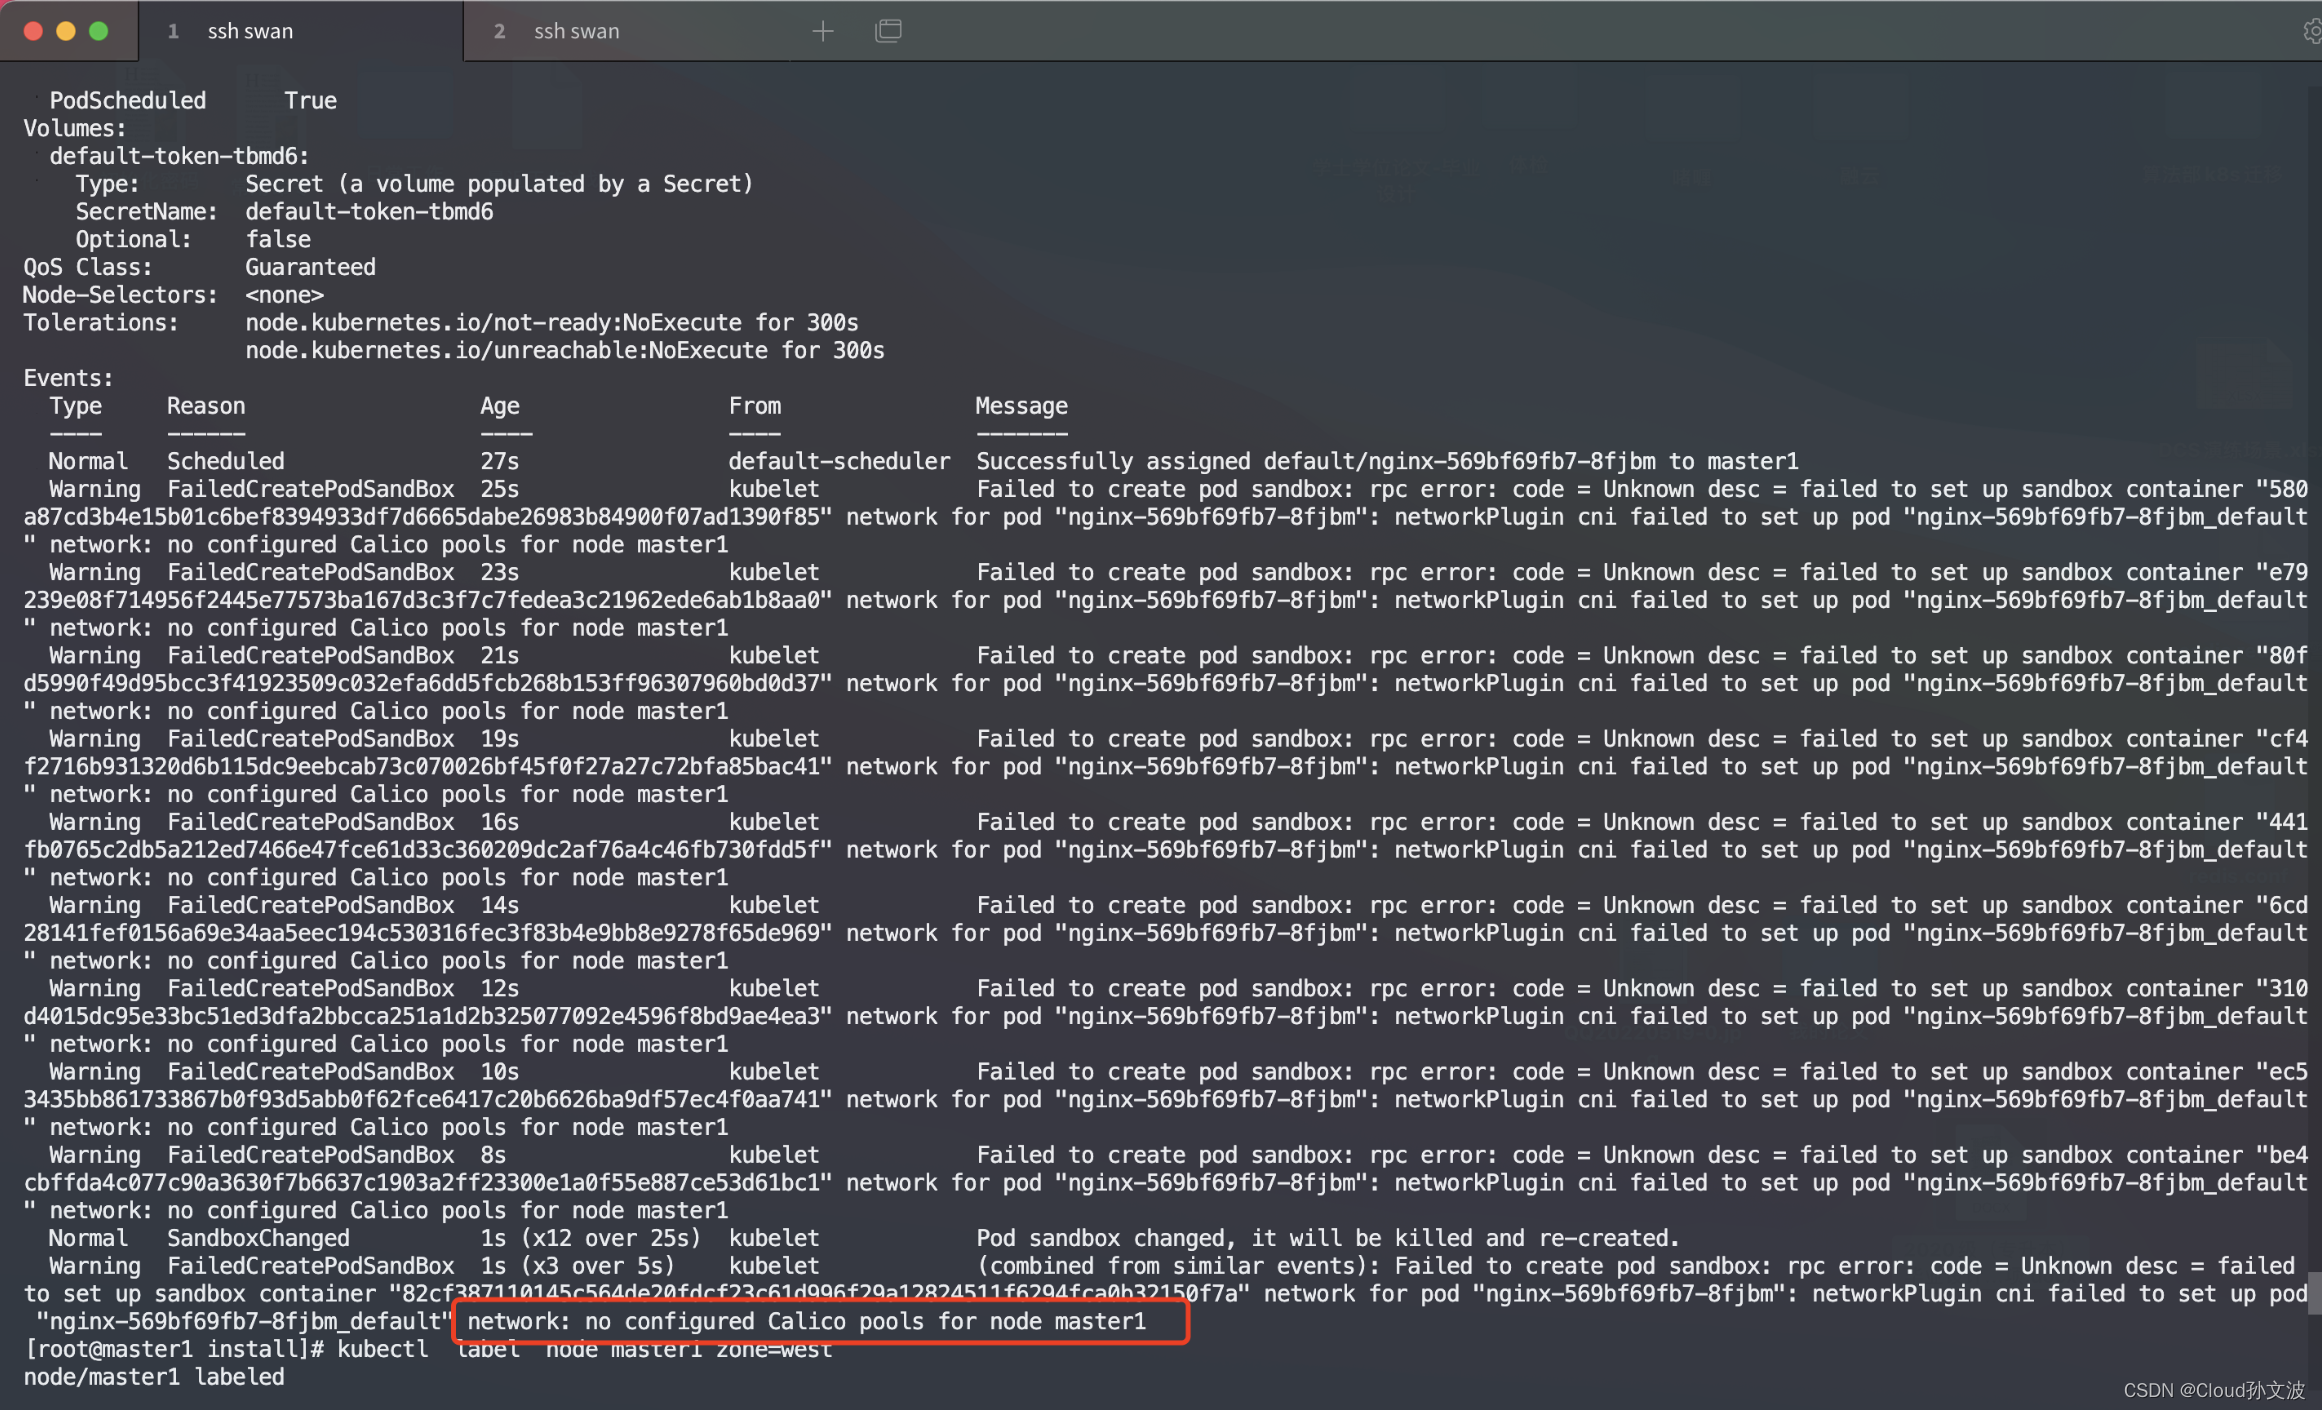2322x1410 pixels.
Task: Click the terminal vertical scrollbar thumb
Action: coord(2314,1292)
